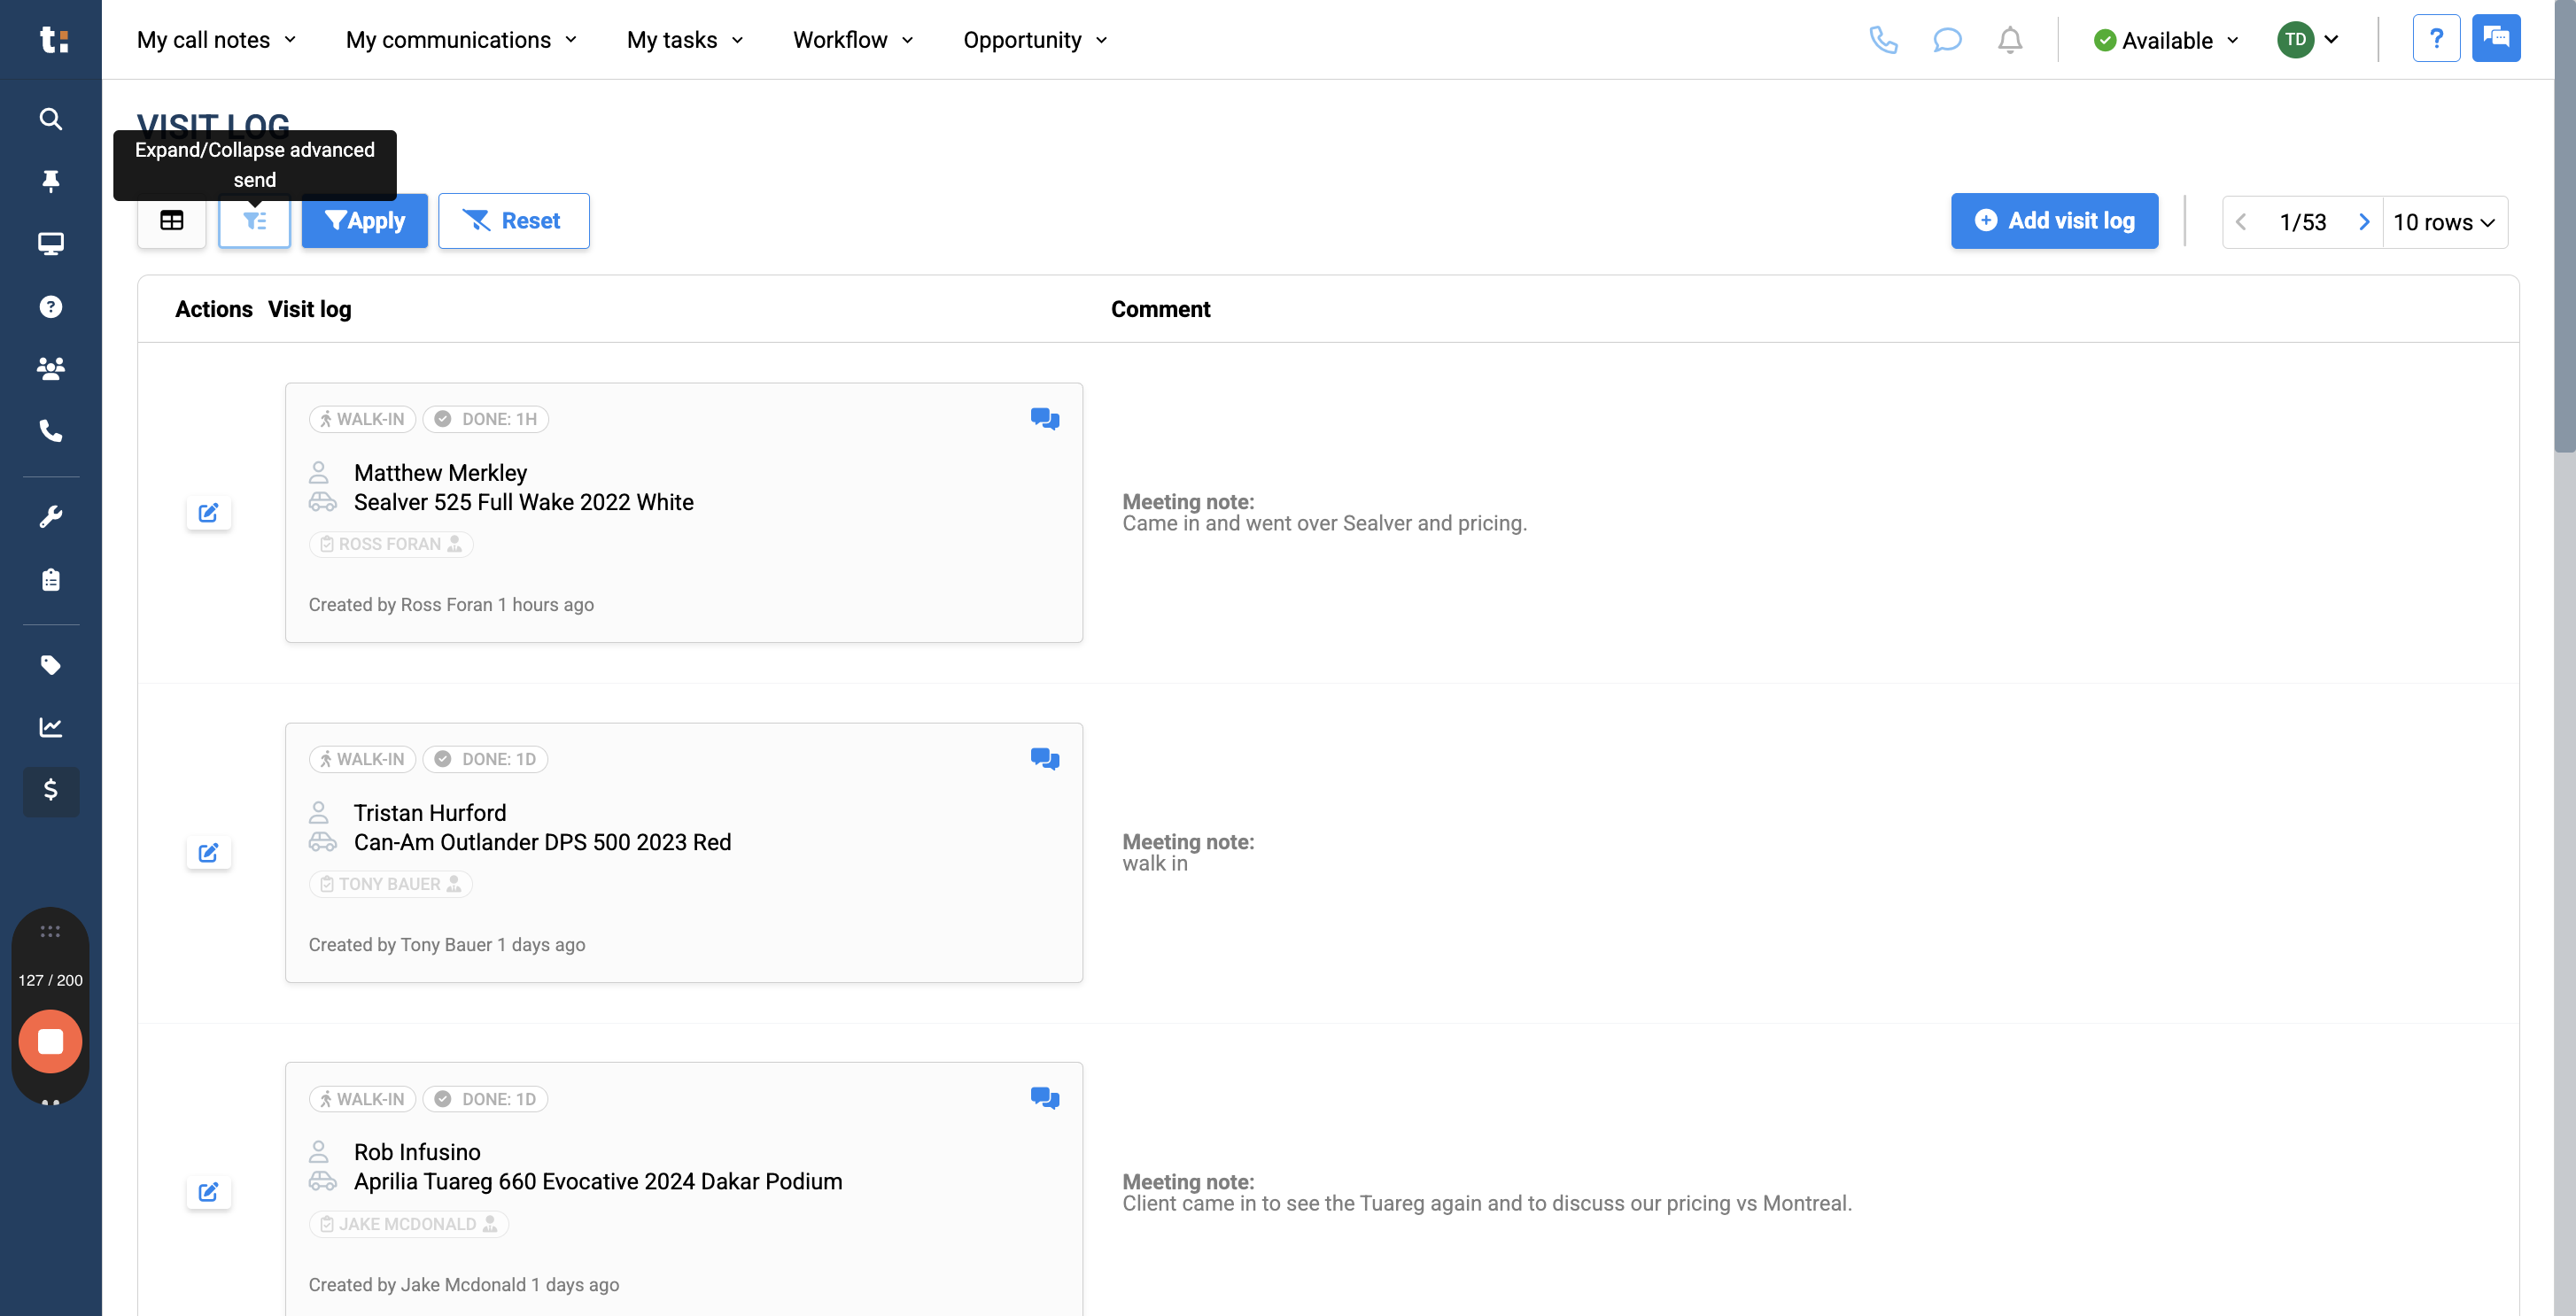Edit Matthew Merkley visit log entry
2576x1316 pixels.
coord(208,513)
